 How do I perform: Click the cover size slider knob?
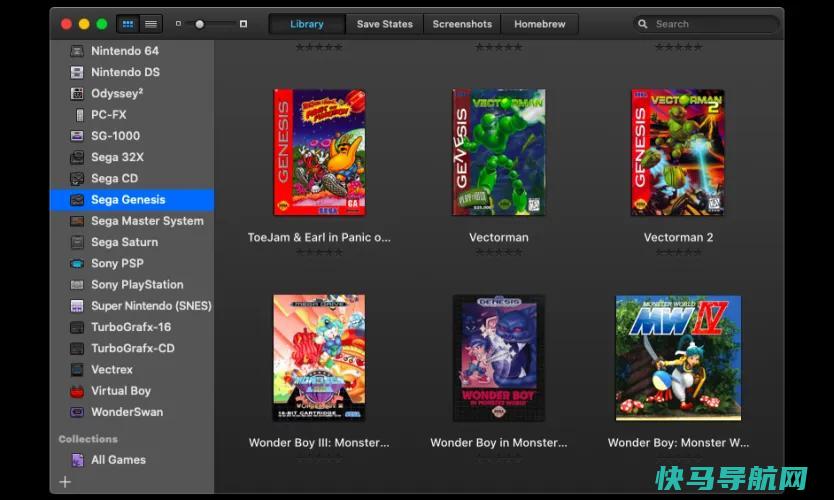click(199, 24)
